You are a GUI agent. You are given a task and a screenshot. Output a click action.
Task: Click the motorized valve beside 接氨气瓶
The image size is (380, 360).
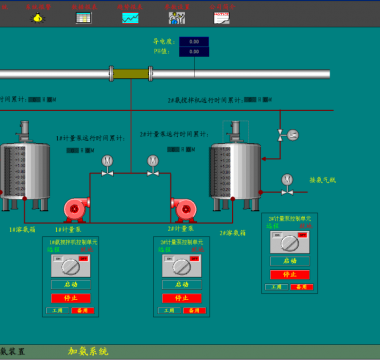(x=287, y=184)
